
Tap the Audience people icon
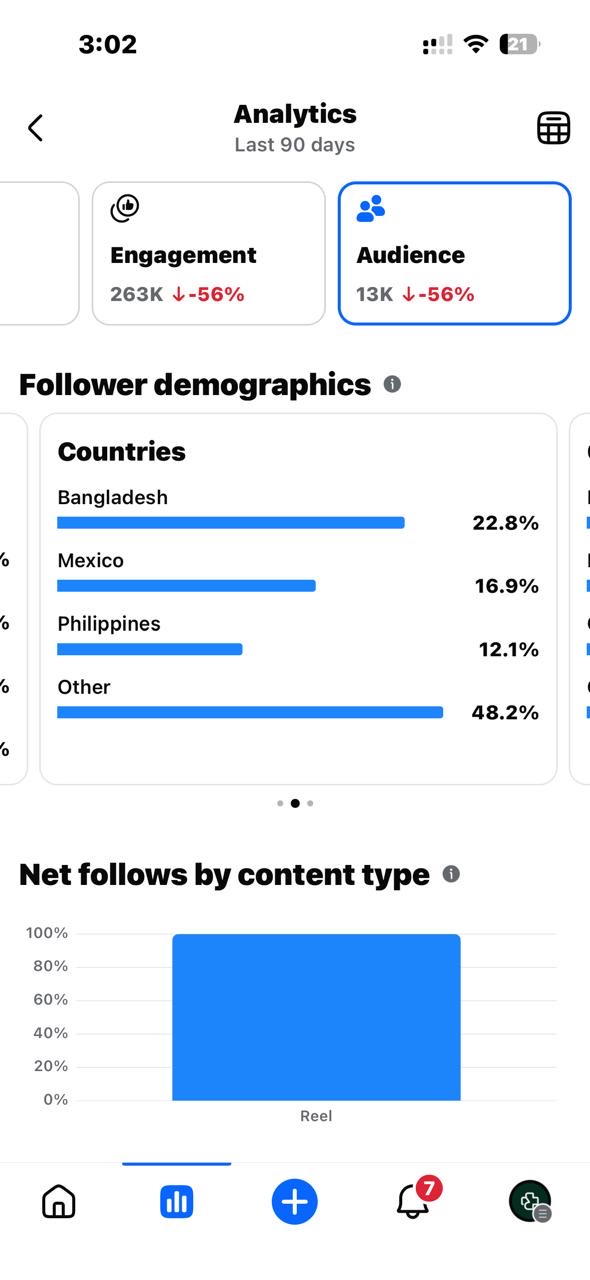pyautogui.click(x=371, y=208)
